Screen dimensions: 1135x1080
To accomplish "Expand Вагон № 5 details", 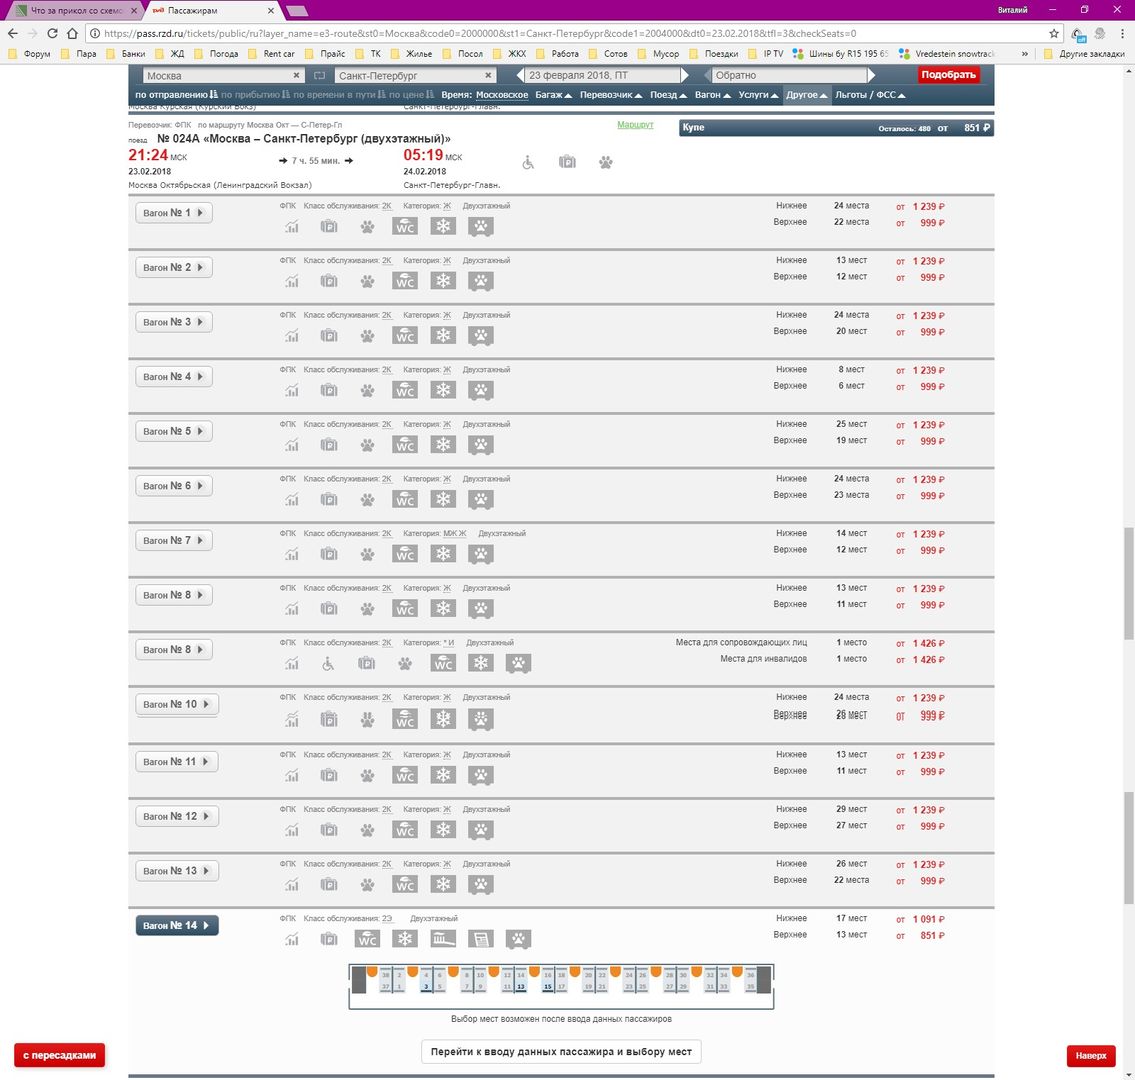I will point(174,431).
